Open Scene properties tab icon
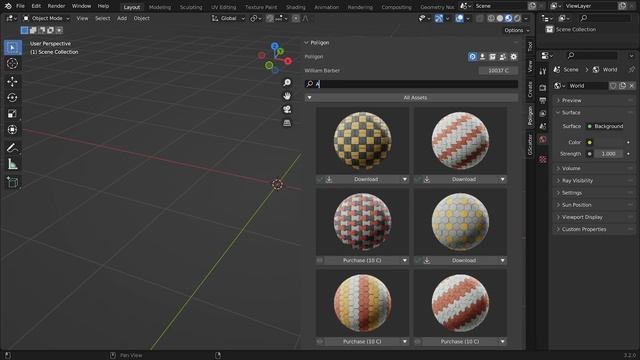 [543, 127]
